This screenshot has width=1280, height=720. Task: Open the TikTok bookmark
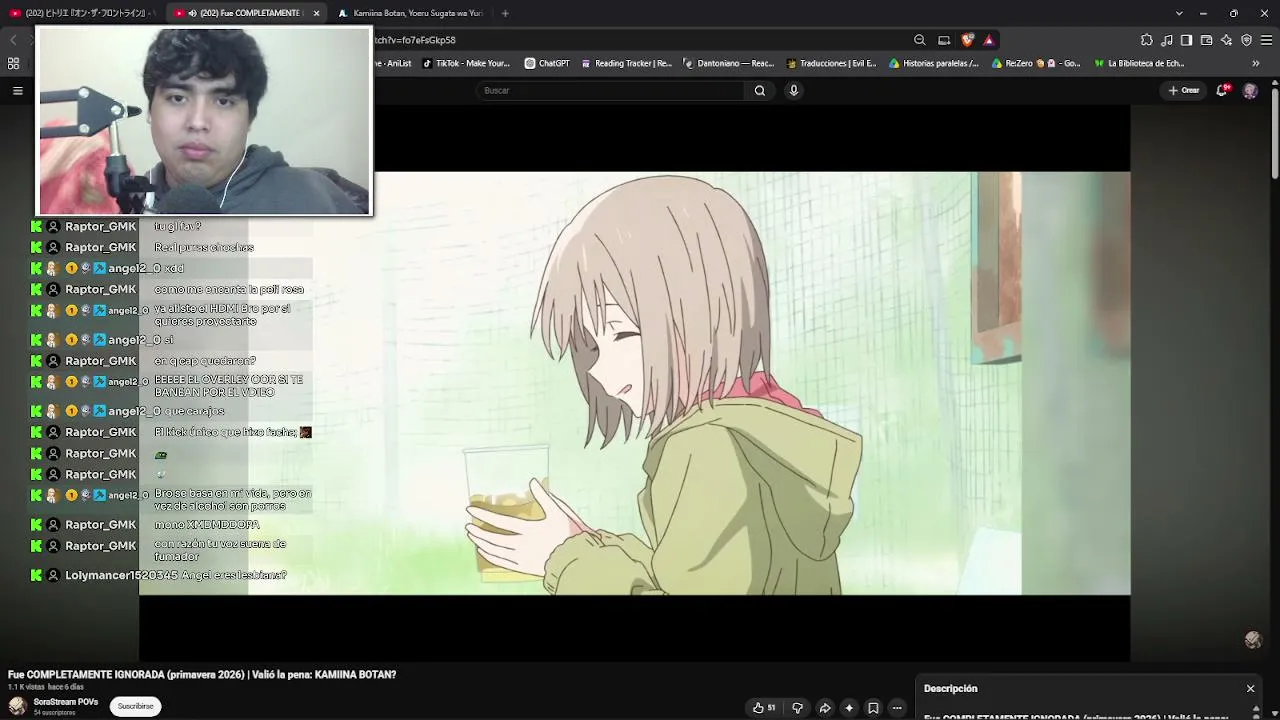tap(467, 63)
